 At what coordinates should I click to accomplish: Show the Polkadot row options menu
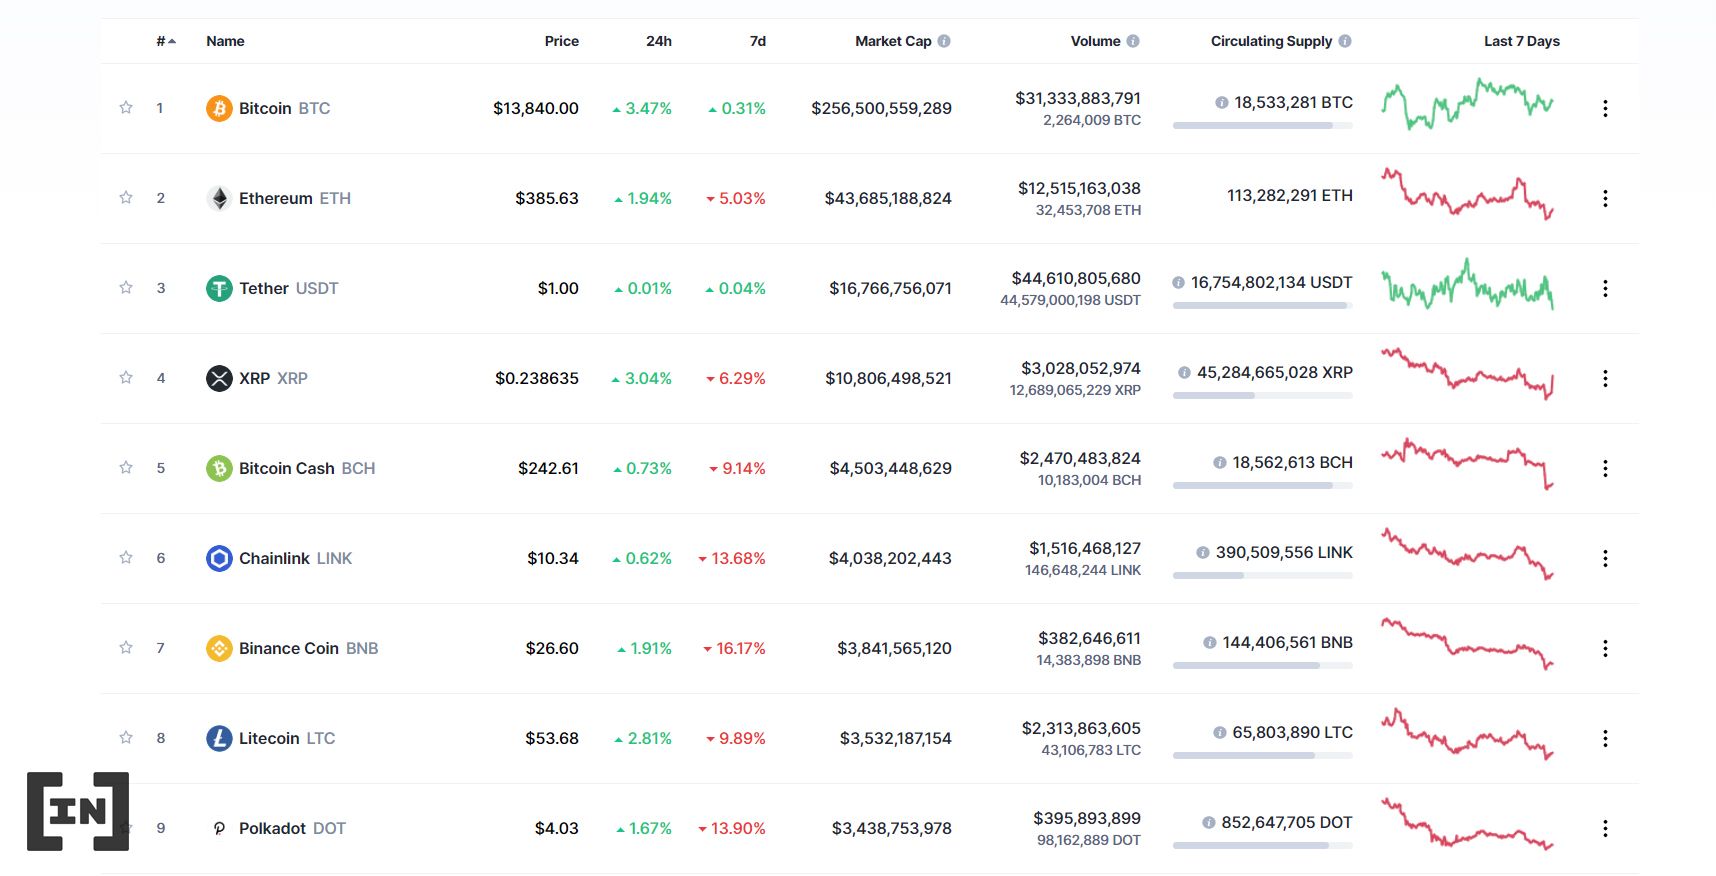click(x=1605, y=828)
